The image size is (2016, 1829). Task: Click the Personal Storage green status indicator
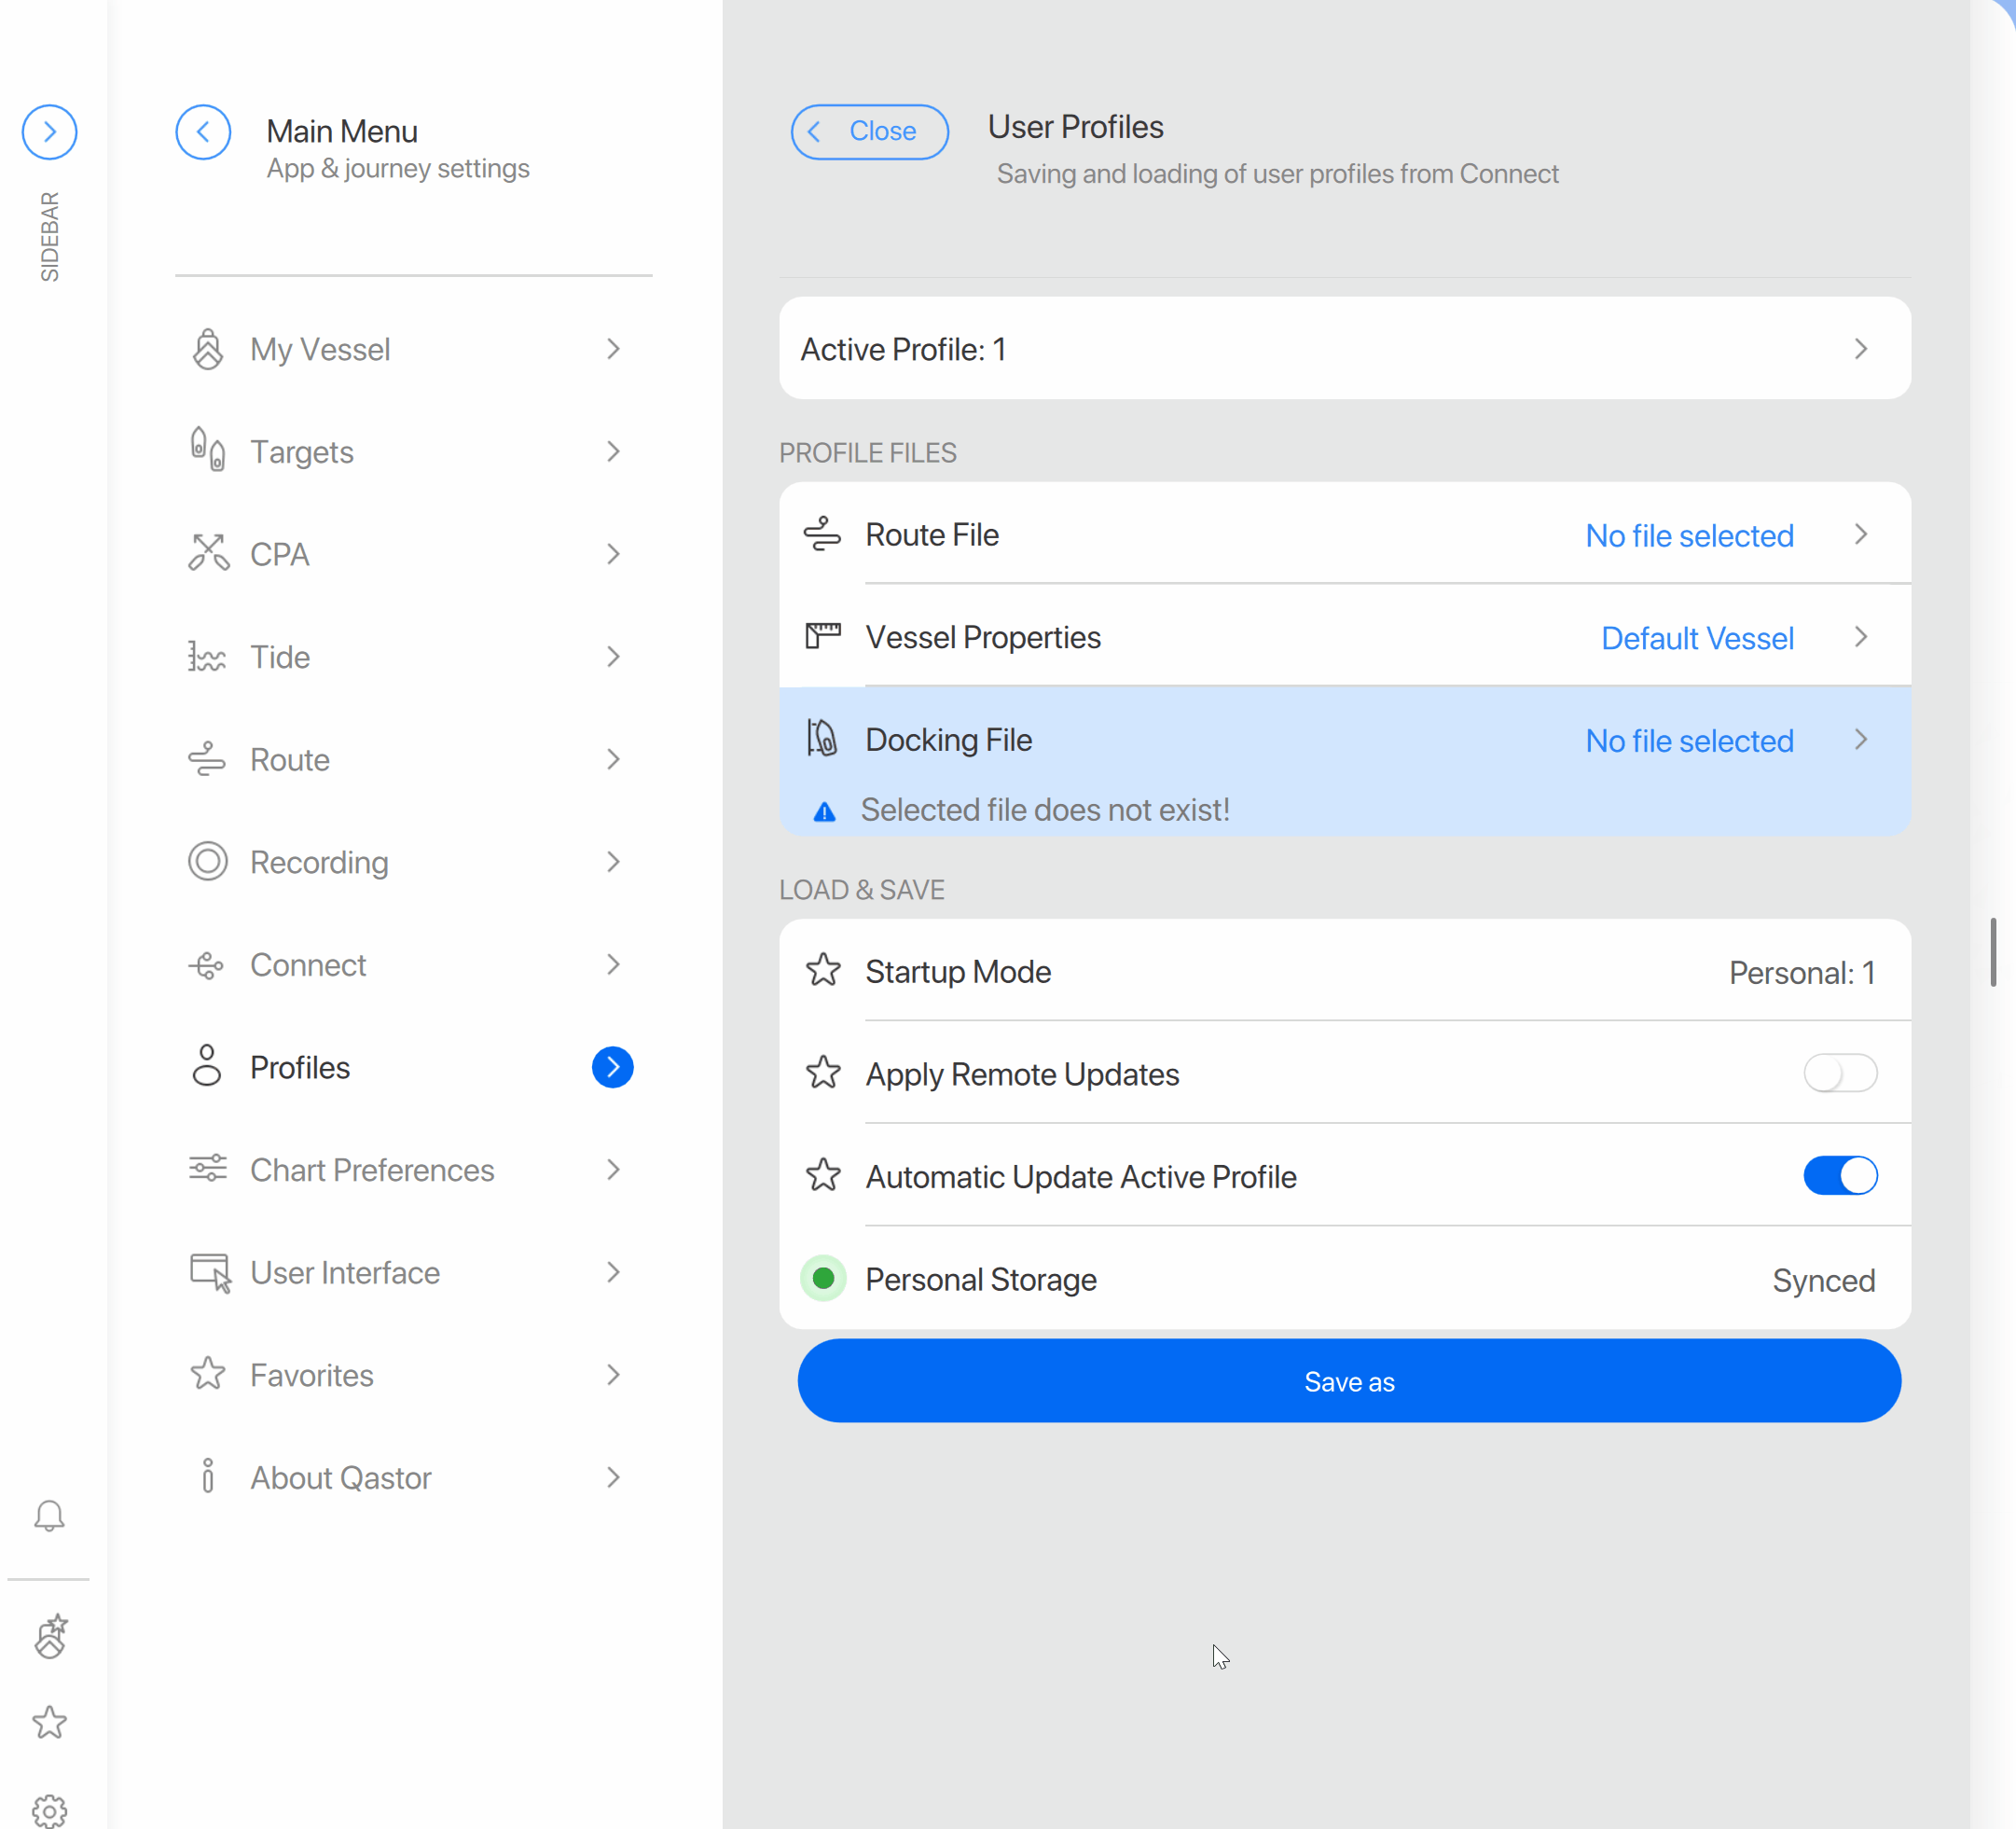823,1278
